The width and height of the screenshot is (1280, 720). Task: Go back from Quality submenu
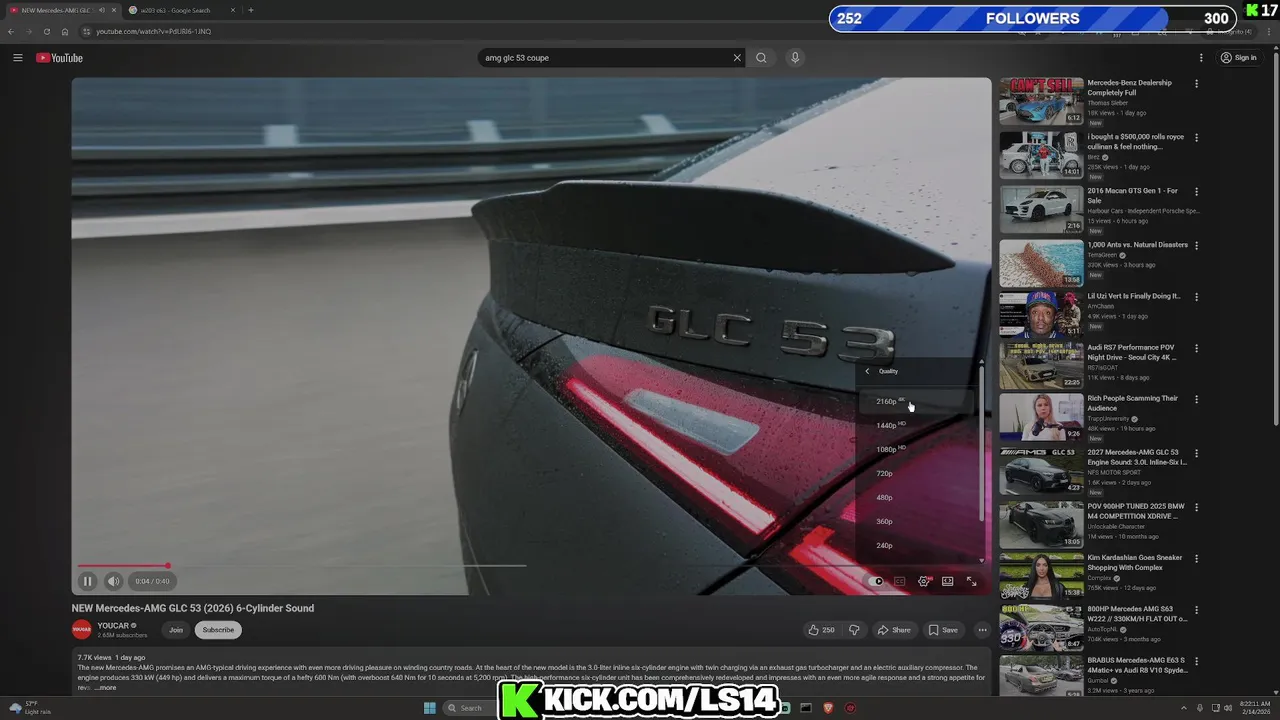[867, 371]
